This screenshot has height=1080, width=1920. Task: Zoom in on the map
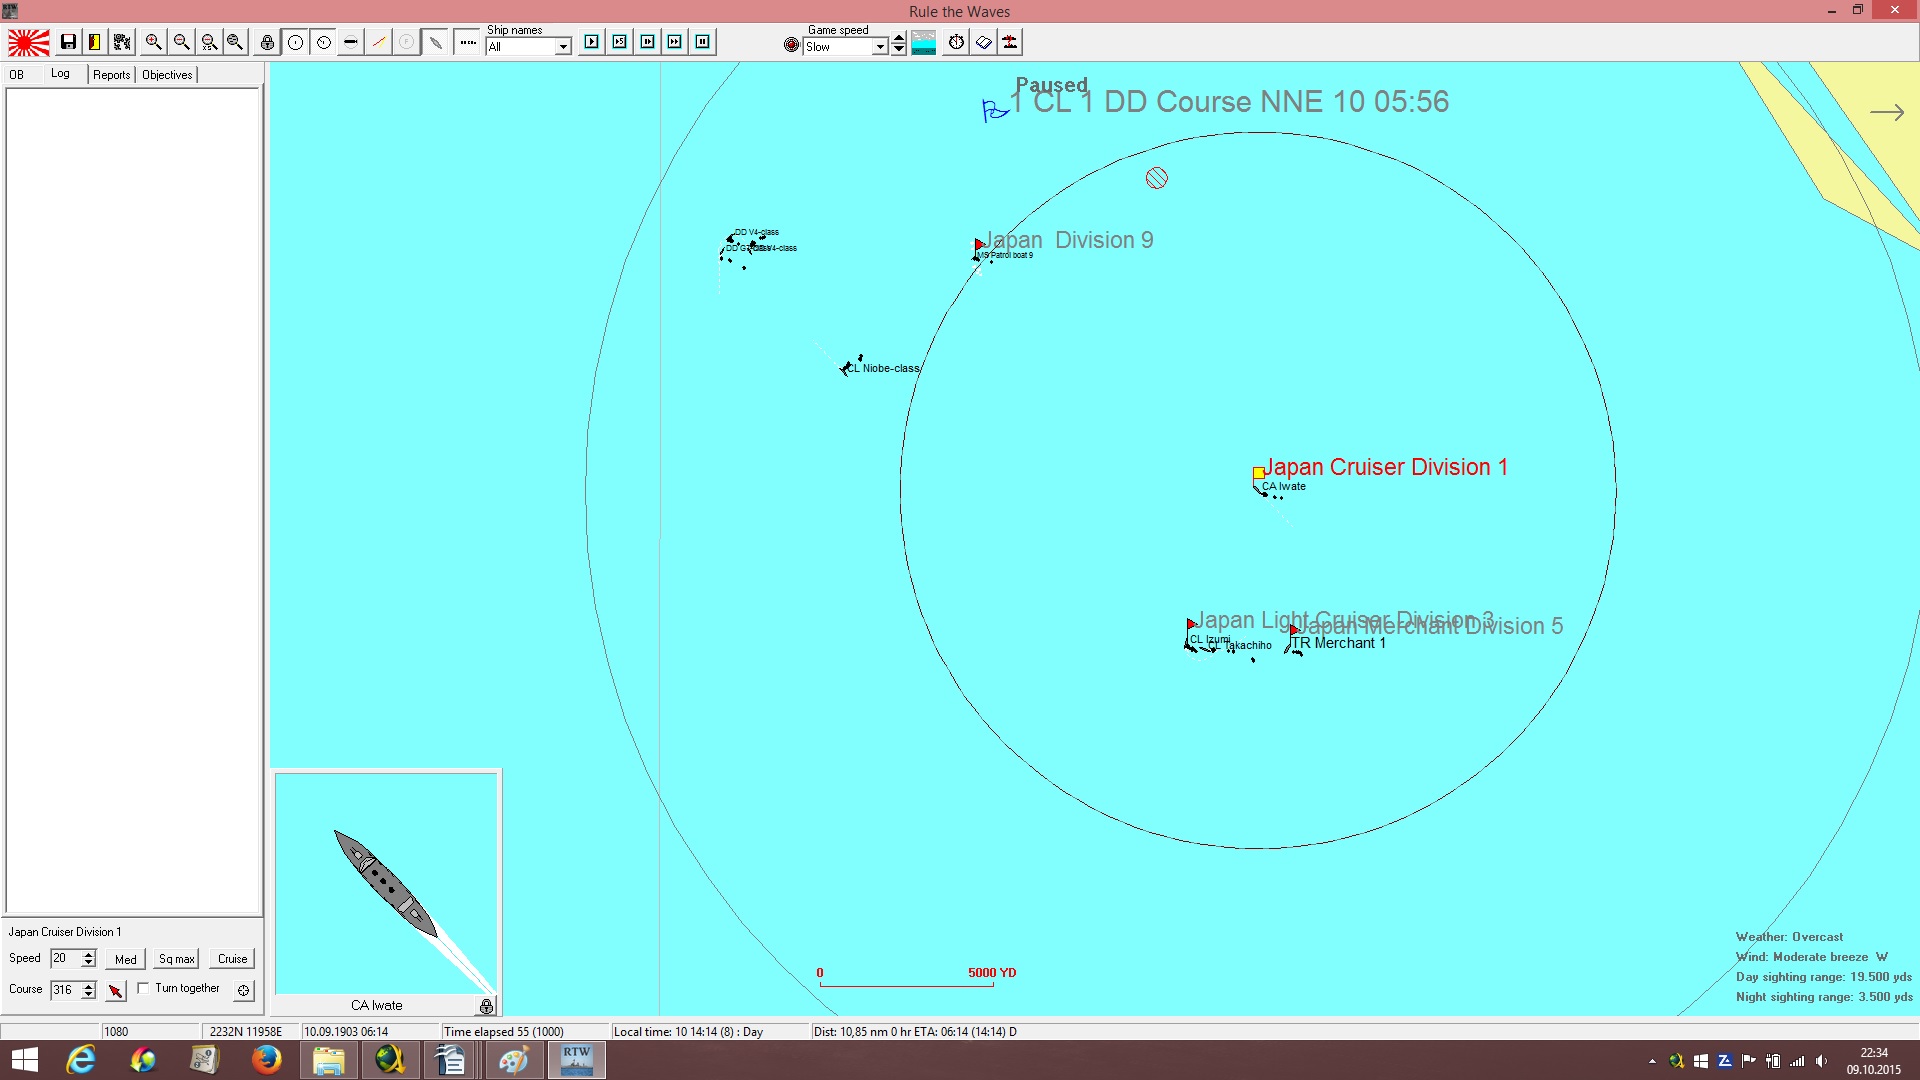154,42
